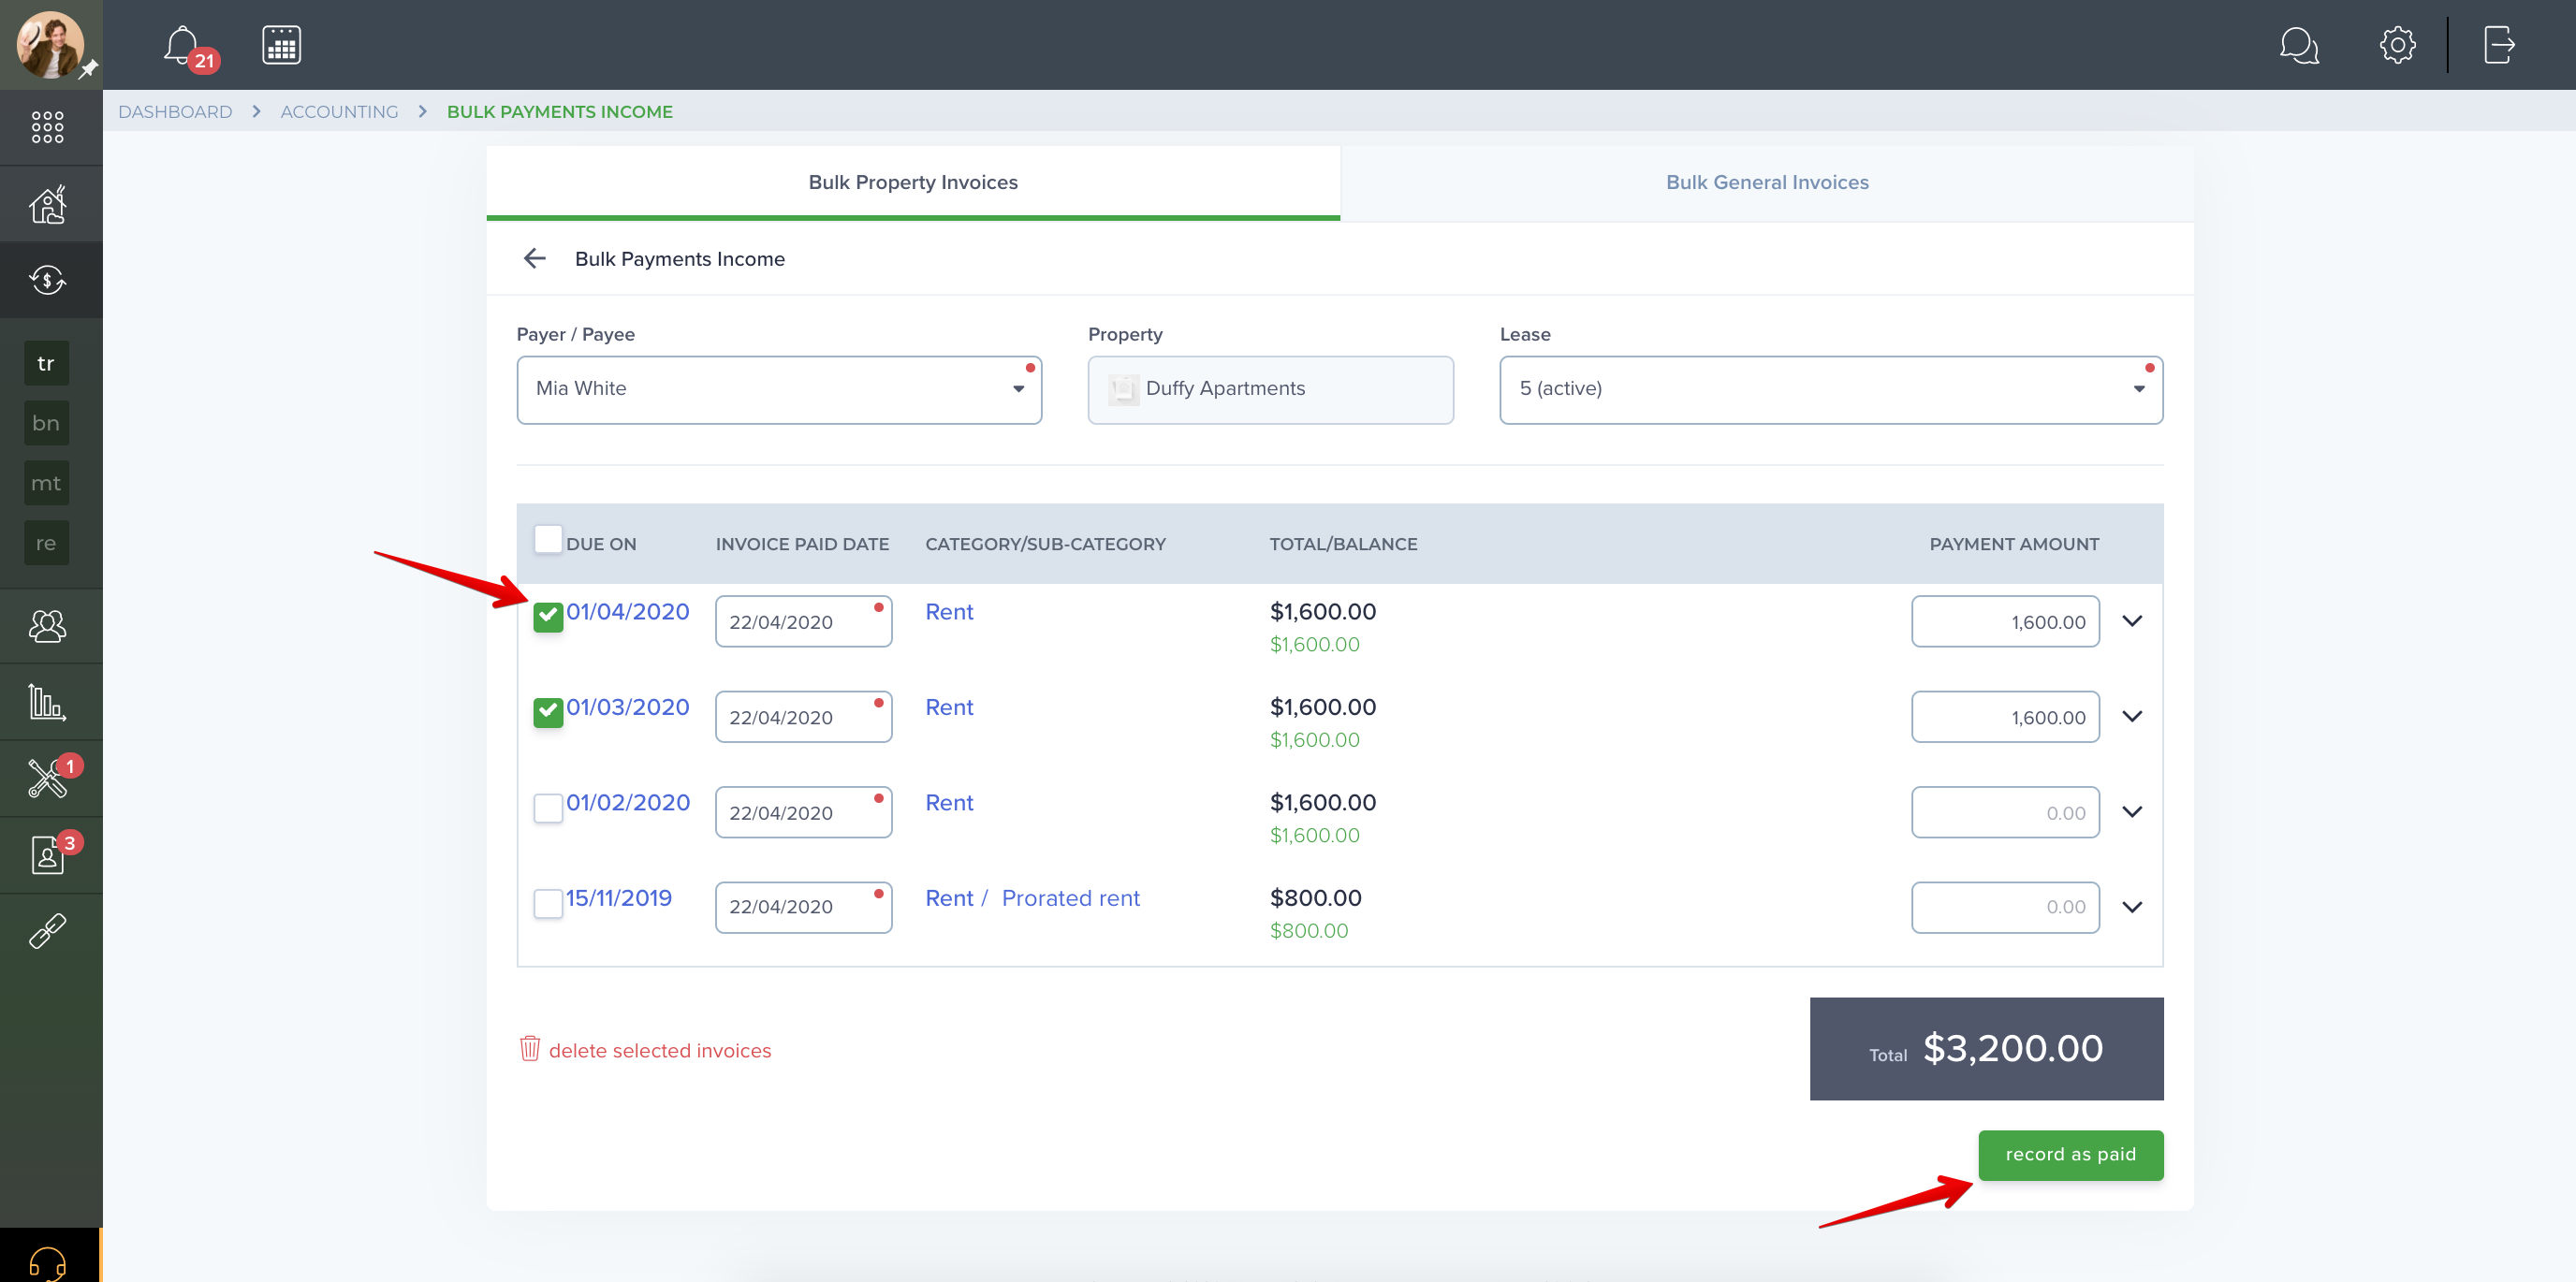Expand the 01/03/2020 invoice row chevron
The height and width of the screenshot is (1282, 2576).
(2131, 716)
